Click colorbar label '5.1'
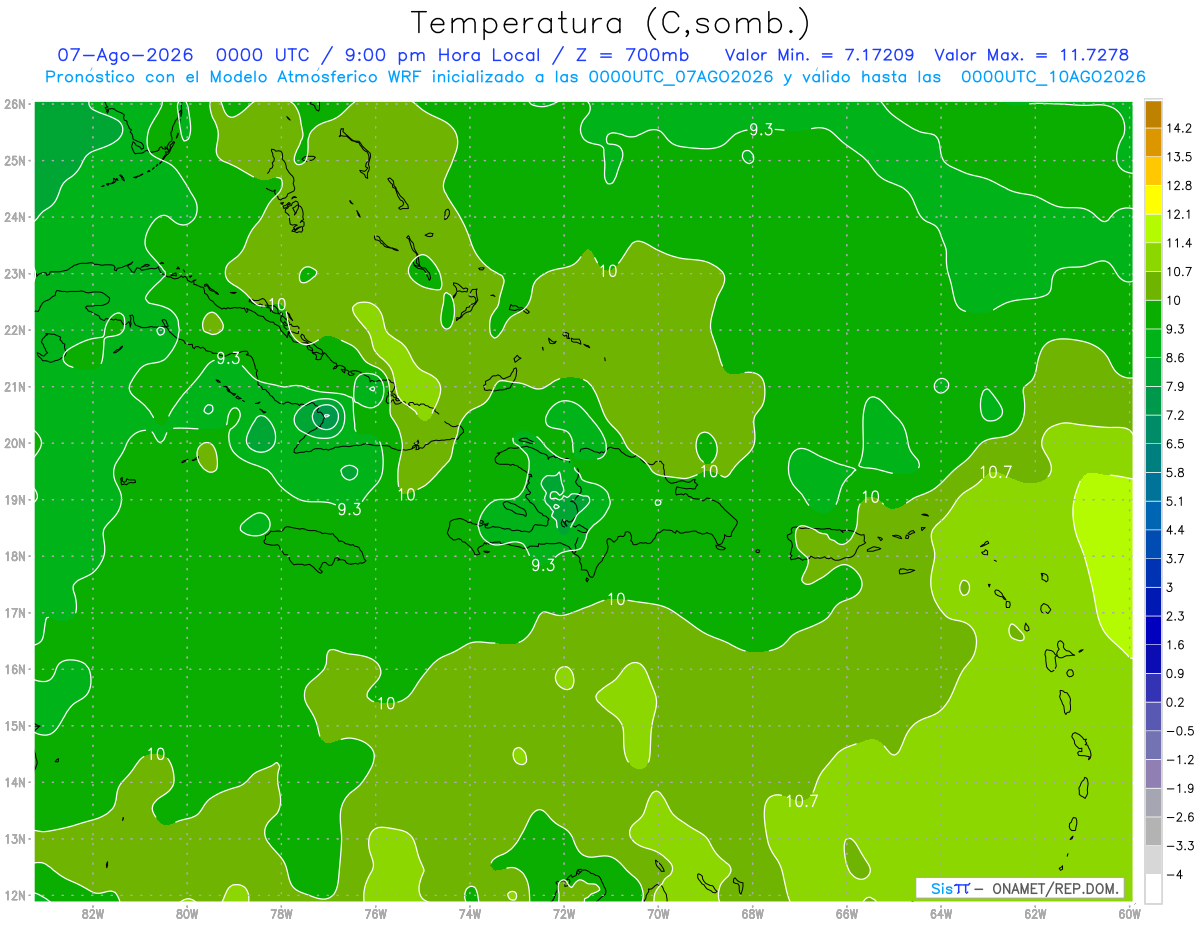The image size is (1200, 927). point(1176,501)
